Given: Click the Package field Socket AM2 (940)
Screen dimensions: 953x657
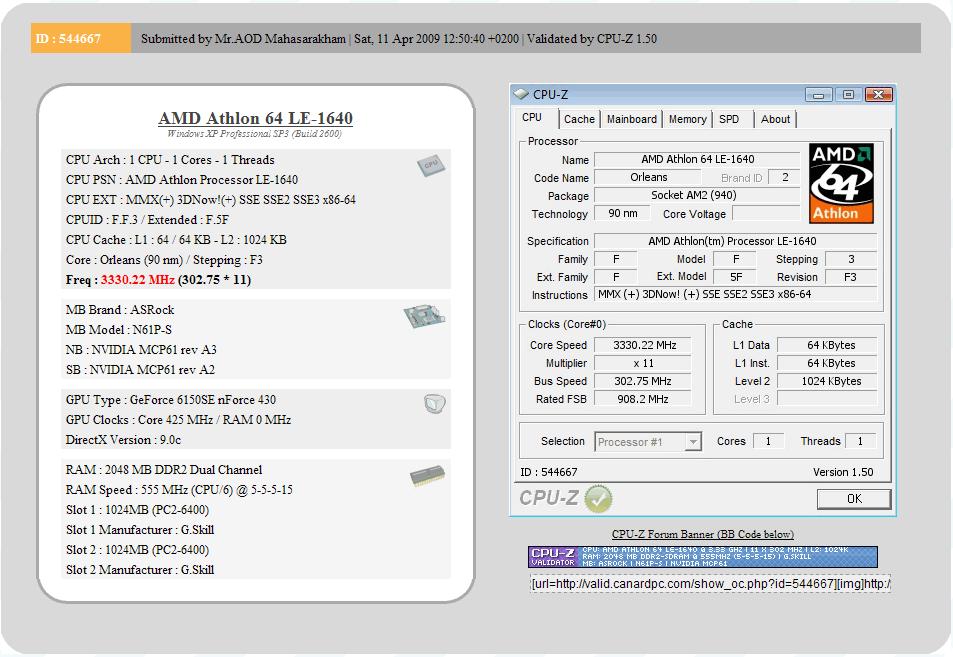Looking at the screenshot, I should pyautogui.click(x=697, y=196).
